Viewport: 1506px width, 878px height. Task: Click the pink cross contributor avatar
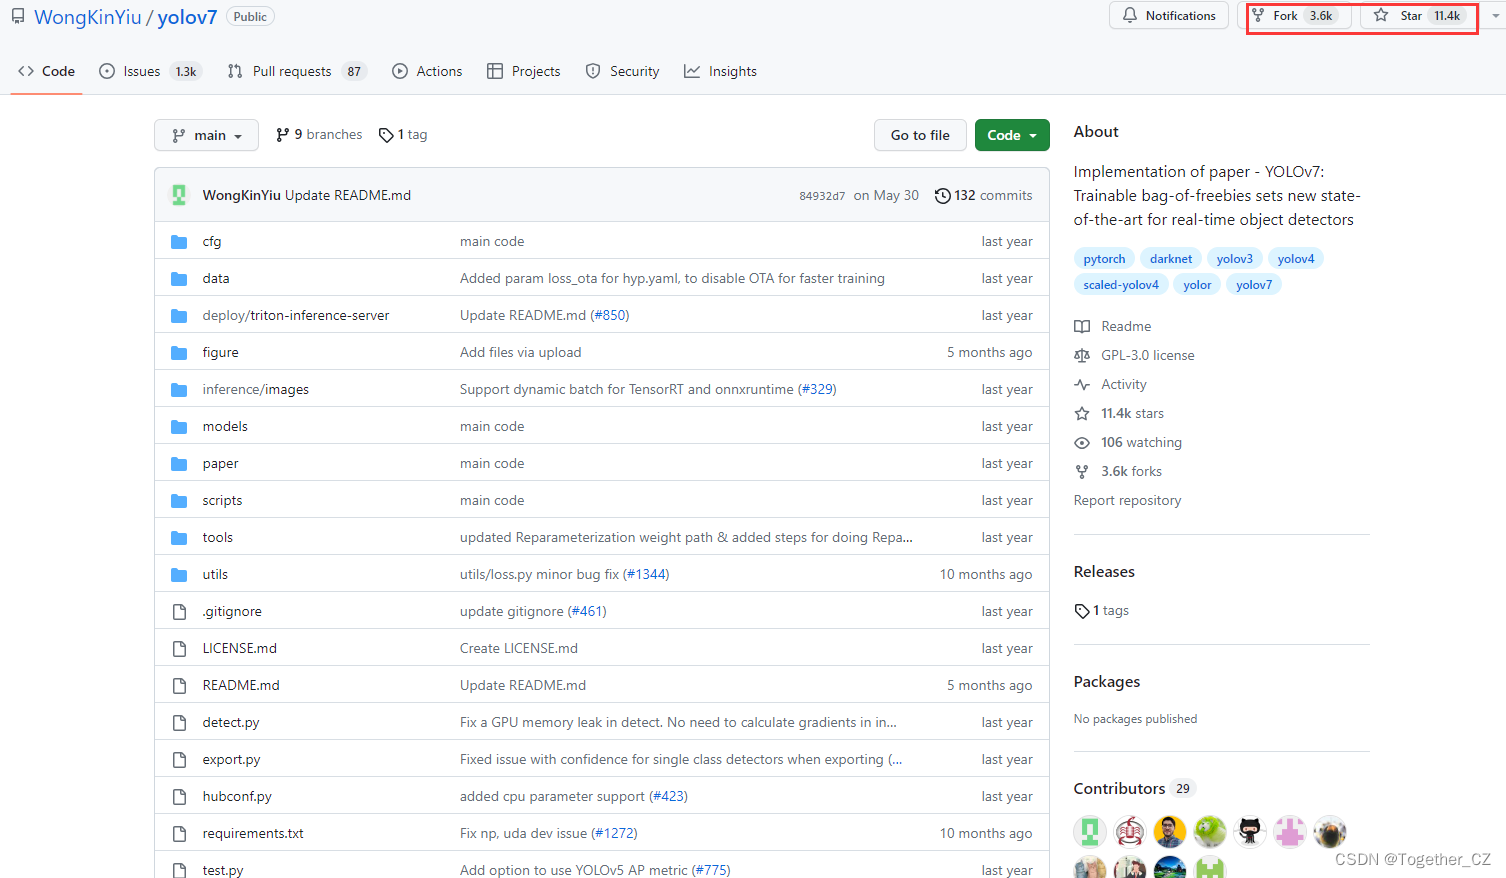(1290, 831)
